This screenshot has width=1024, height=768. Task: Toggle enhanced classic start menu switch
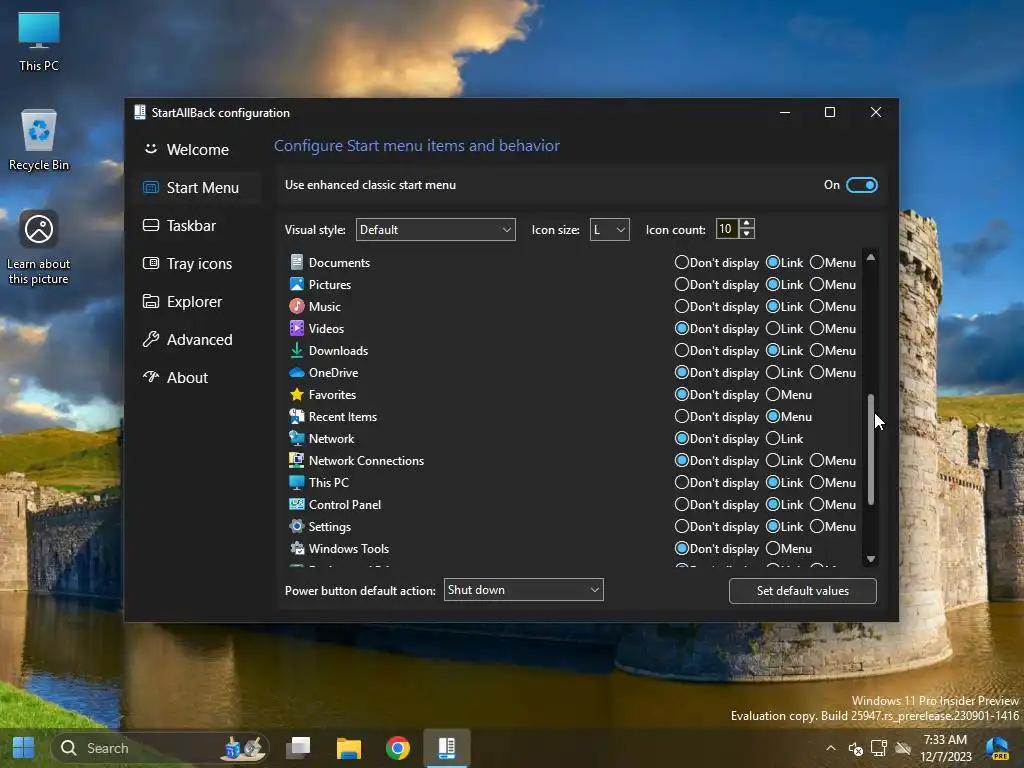point(861,185)
